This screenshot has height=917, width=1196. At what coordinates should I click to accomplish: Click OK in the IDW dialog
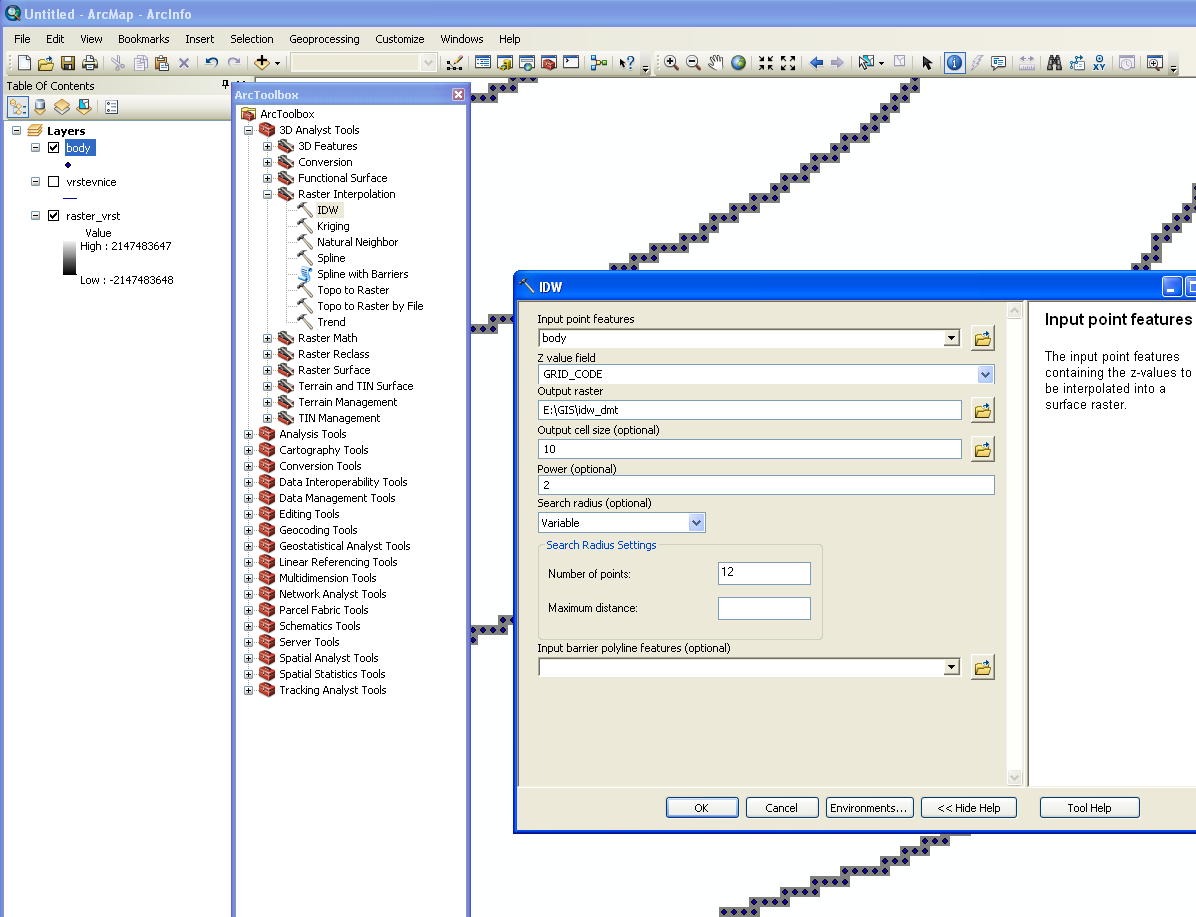click(702, 808)
